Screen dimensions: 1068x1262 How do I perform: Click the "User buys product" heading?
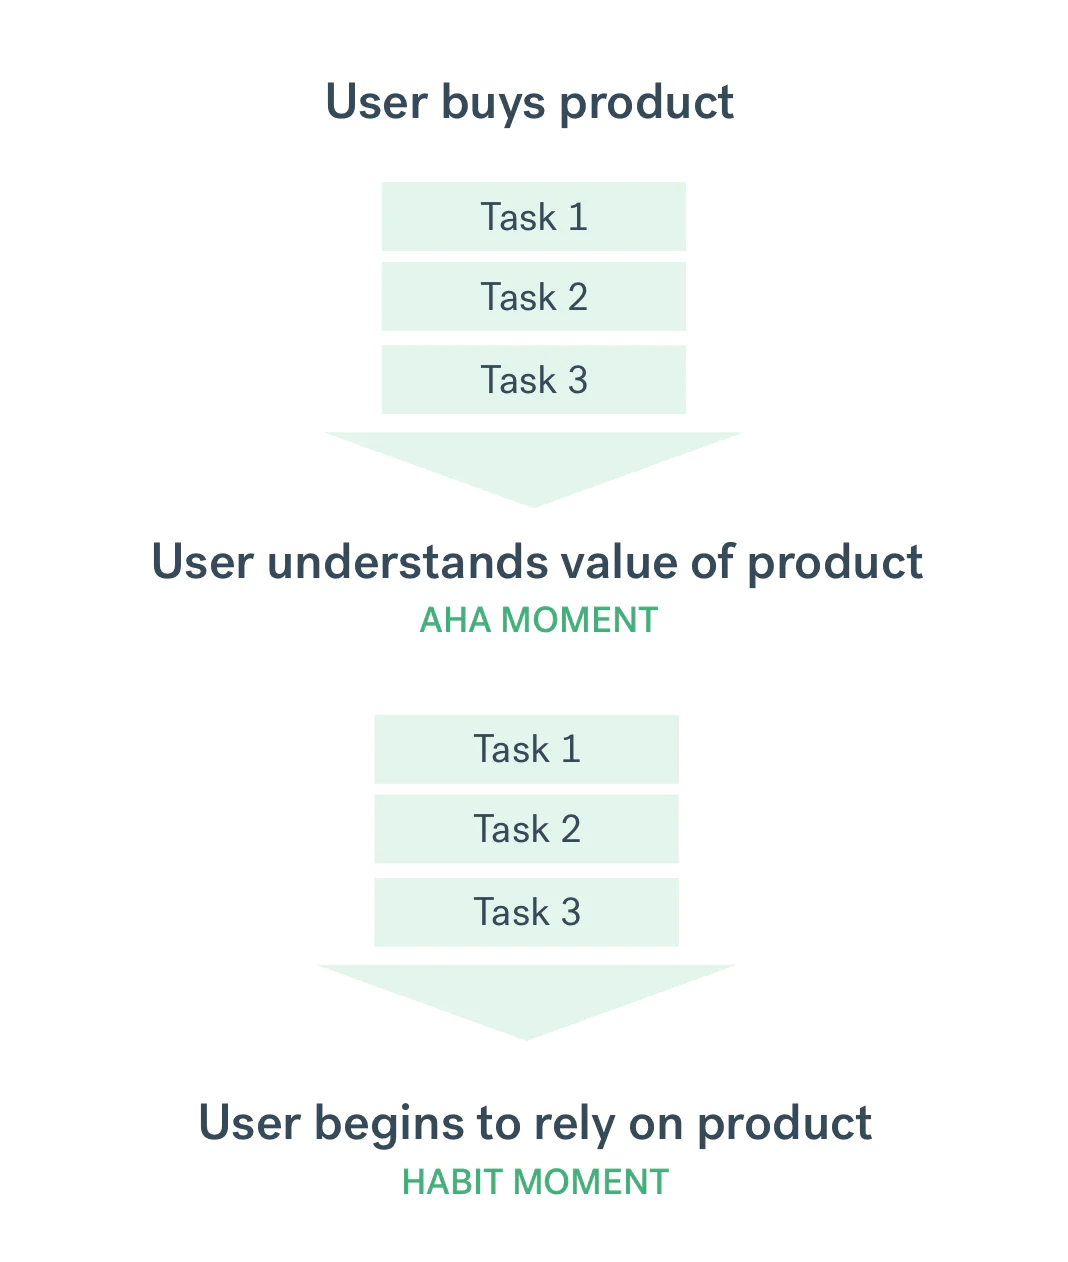[x=530, y=103]
